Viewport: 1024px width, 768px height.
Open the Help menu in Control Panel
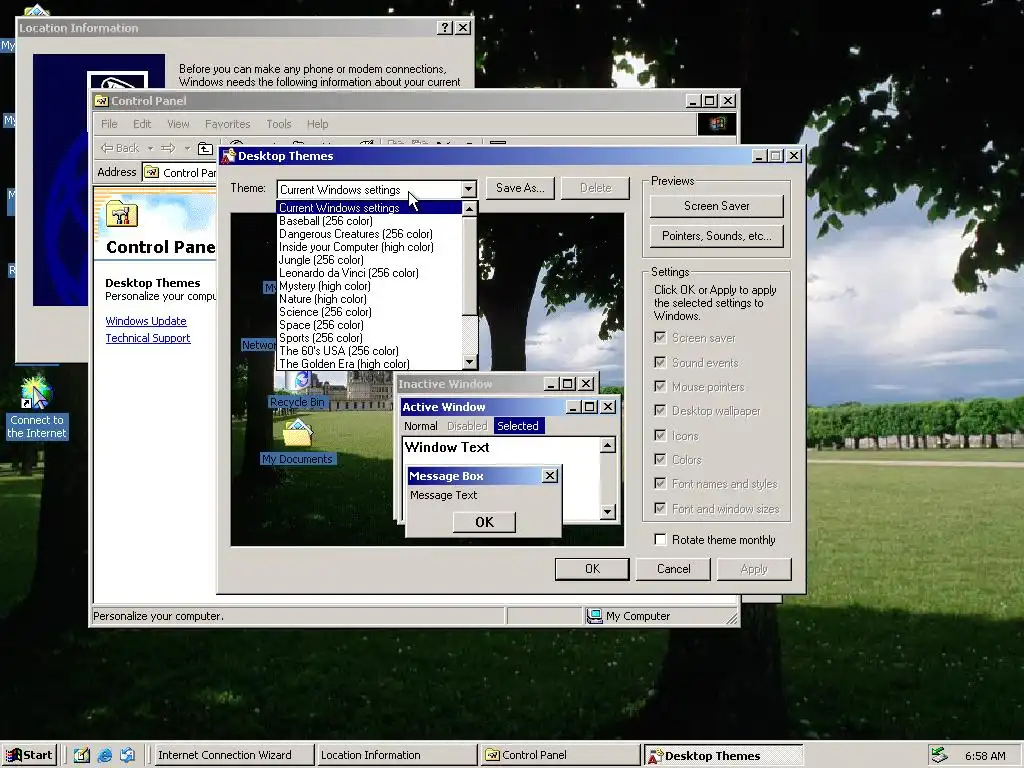(x=317, y=124)
